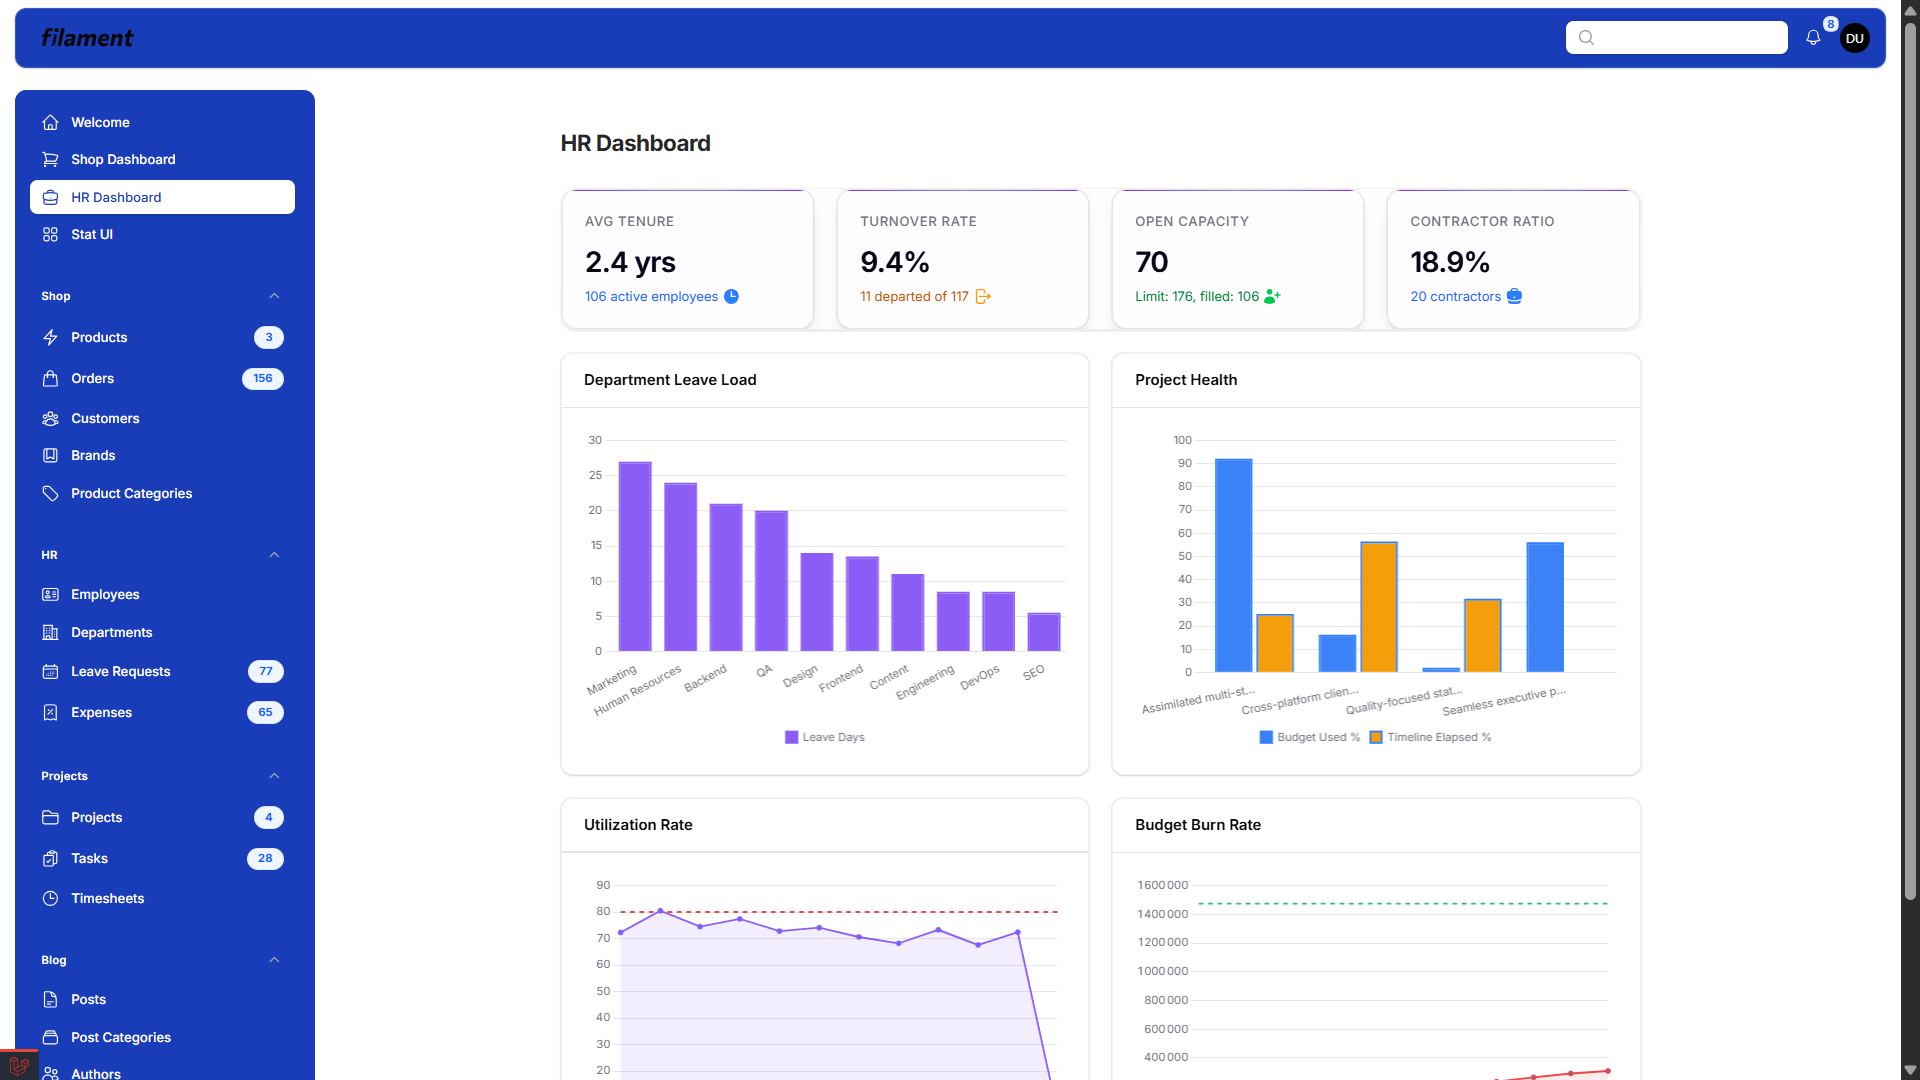Go to Stat UI page
1920x1080 pixels.
click(162, 234)
